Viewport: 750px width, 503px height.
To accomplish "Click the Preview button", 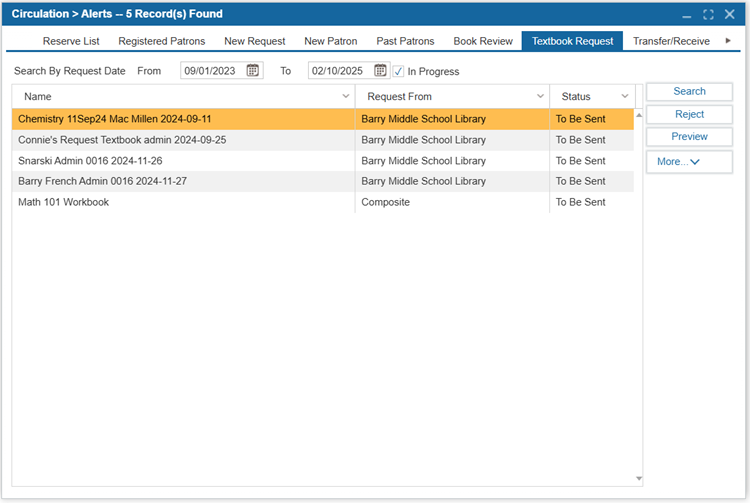I will pyautogui.click(x=689, y=137).
